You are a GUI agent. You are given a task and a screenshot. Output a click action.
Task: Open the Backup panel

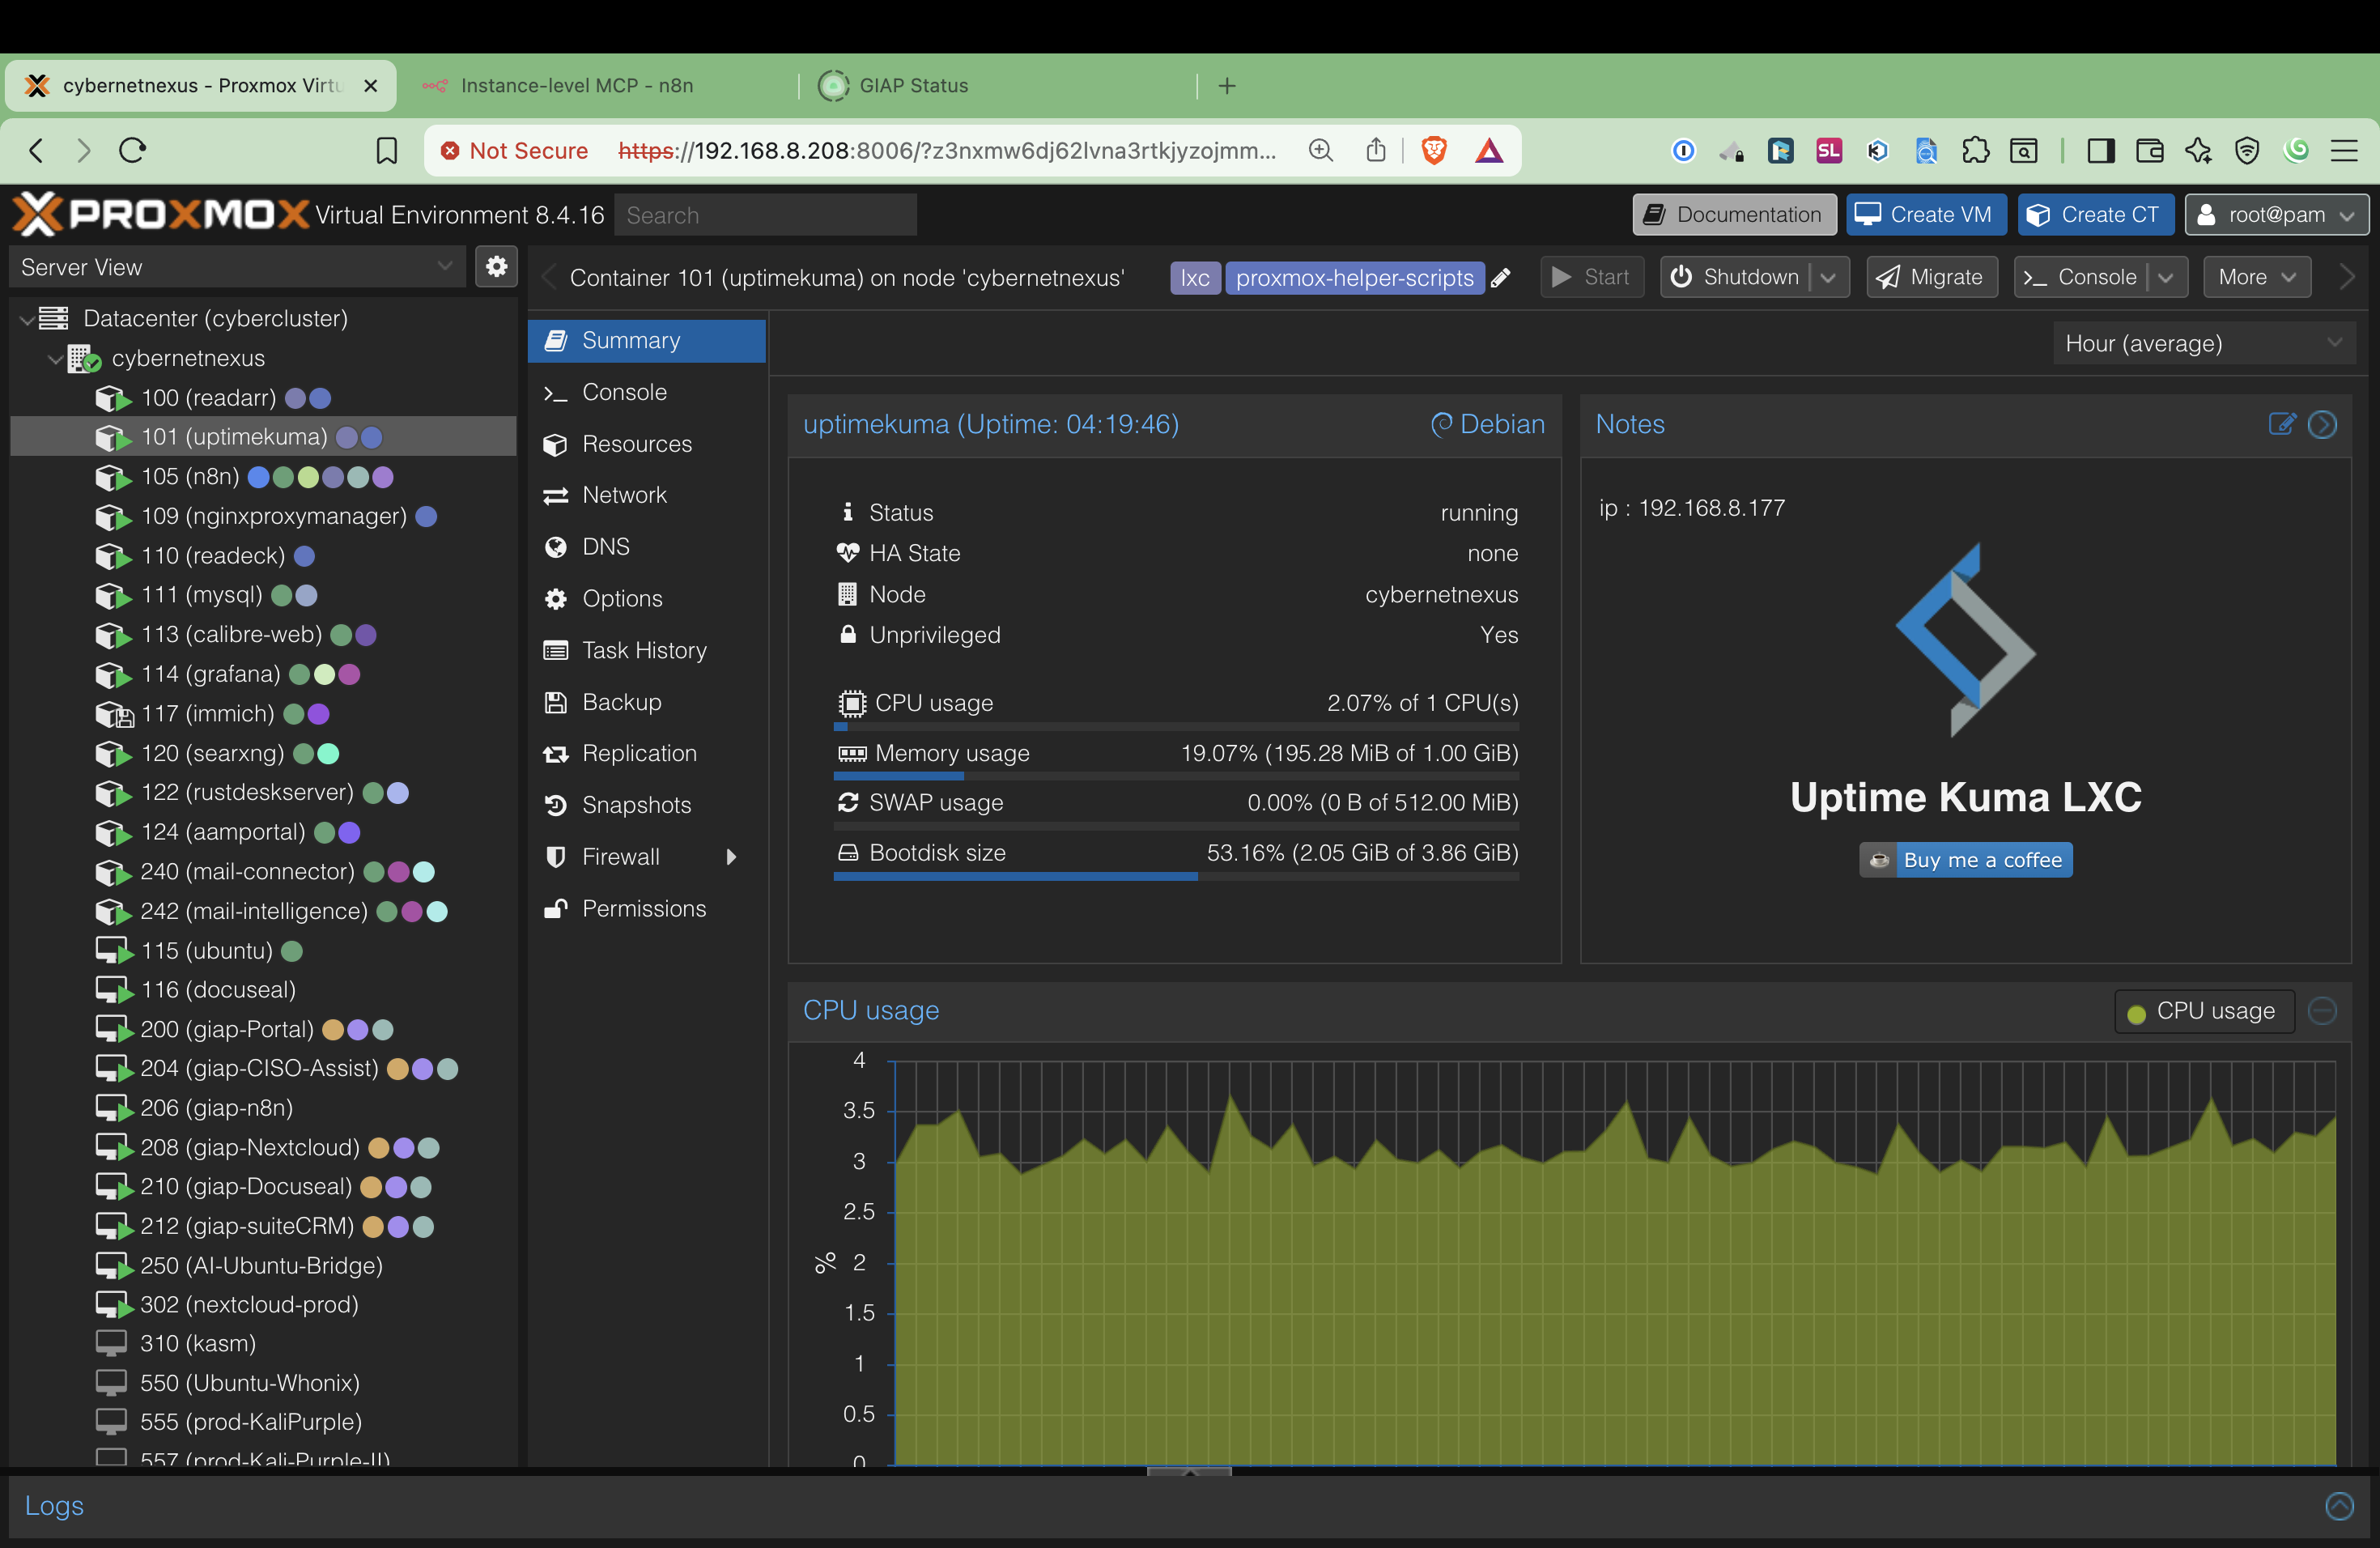click(620, 702)
